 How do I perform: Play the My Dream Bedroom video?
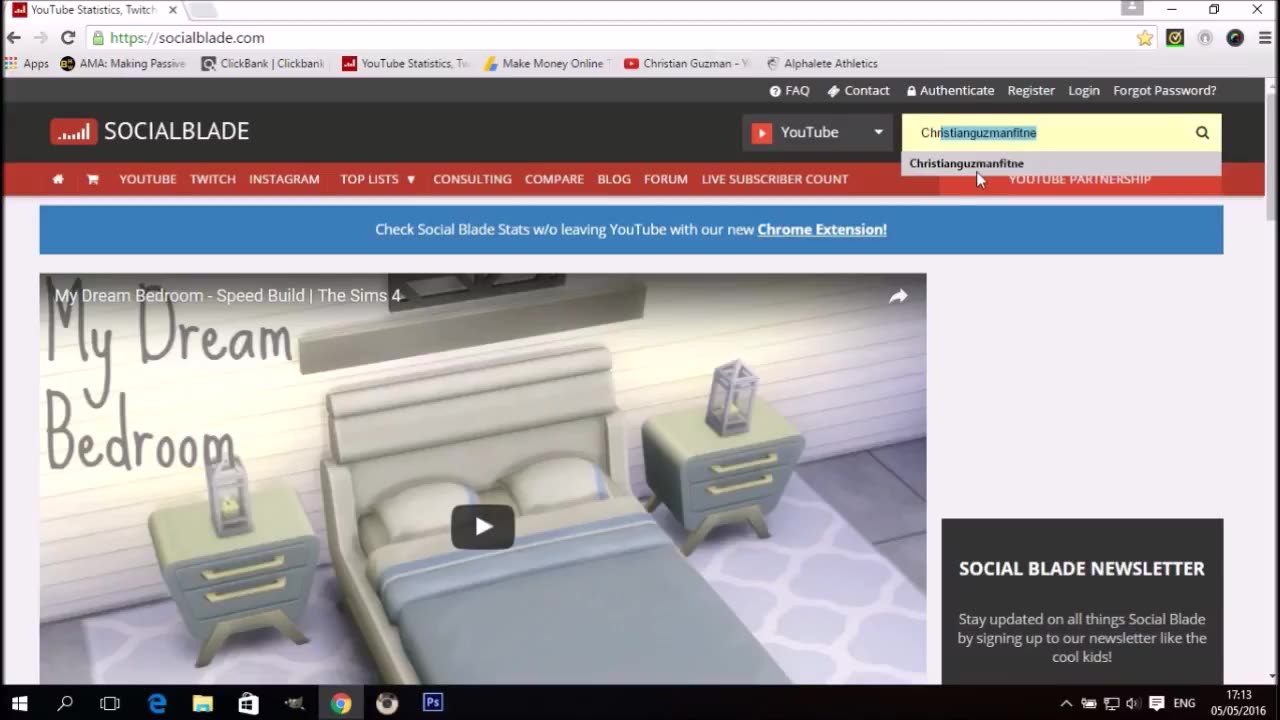pyautogui.click(x=483, y=527)
